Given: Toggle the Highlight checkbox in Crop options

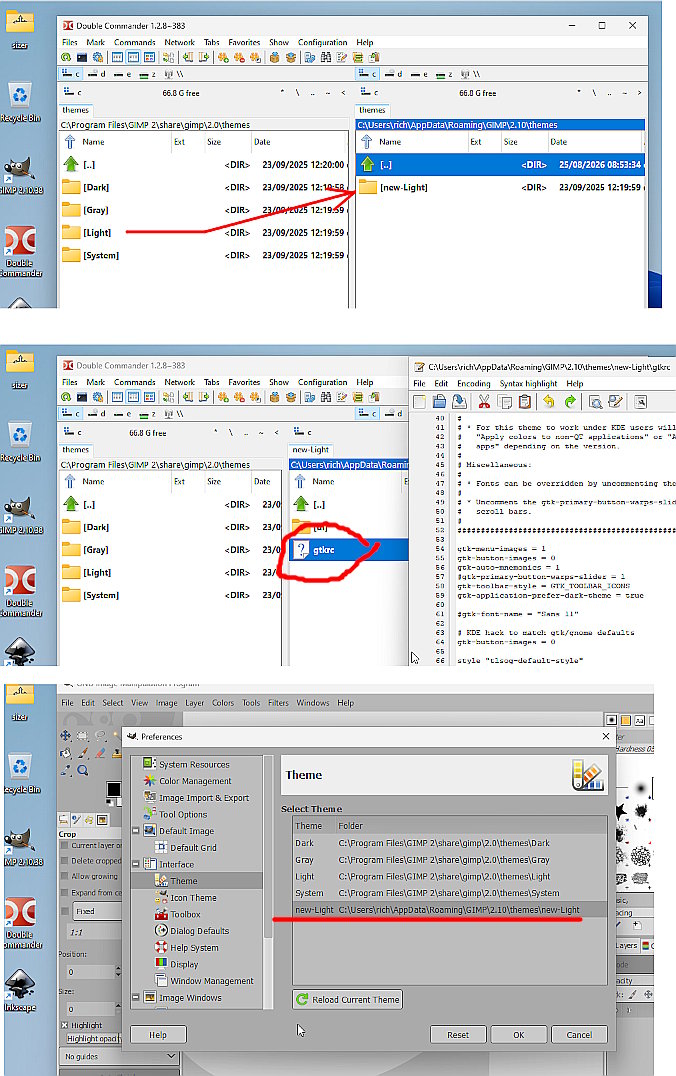Looking at the screenshot, I should point(65,1025).
